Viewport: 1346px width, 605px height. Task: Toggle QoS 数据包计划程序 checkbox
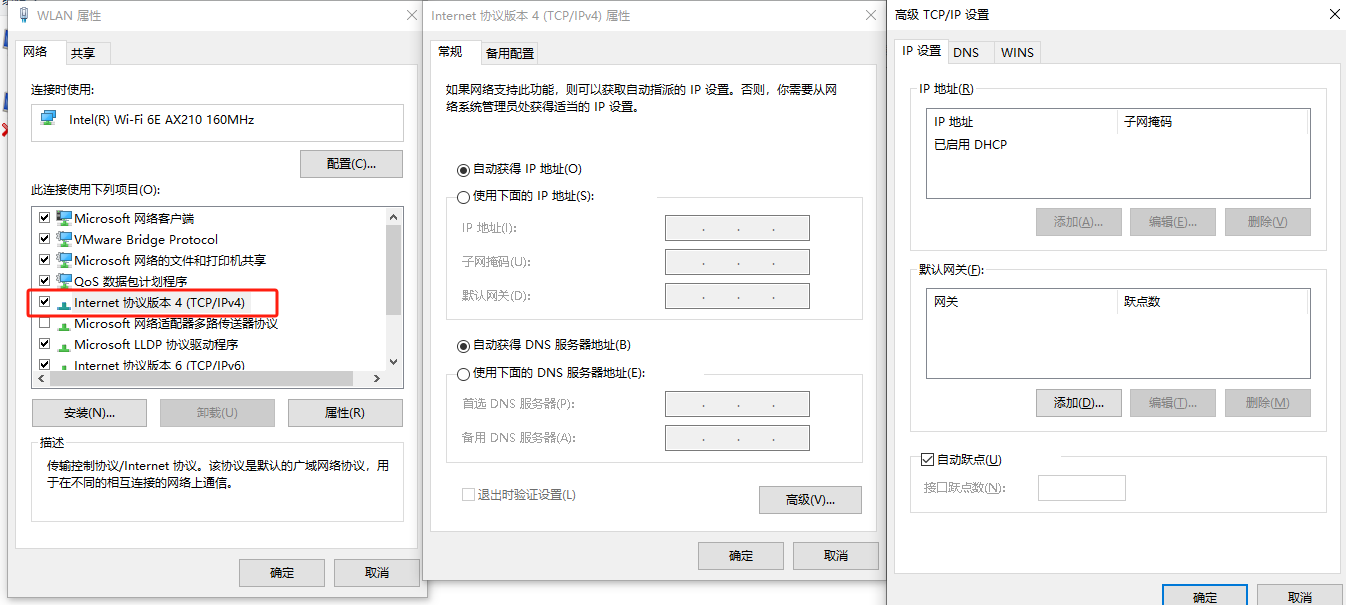(x=44, y=281)
